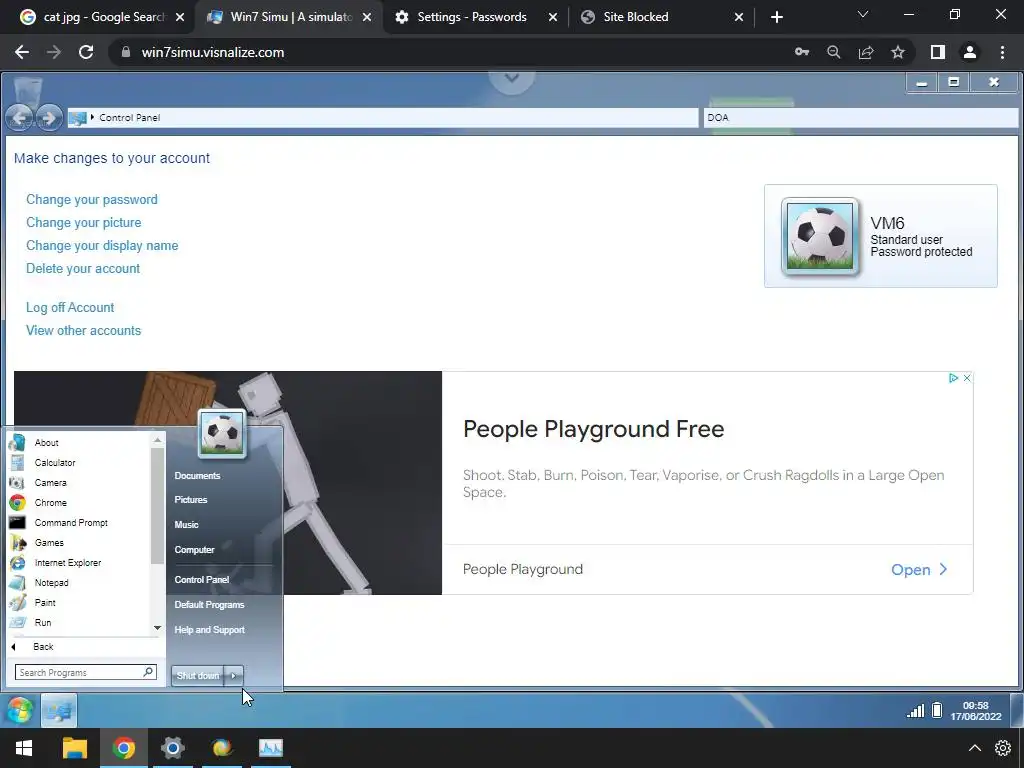Switch to Settings - Passwords tab
Screen dimensions: 1024x768
475,17
